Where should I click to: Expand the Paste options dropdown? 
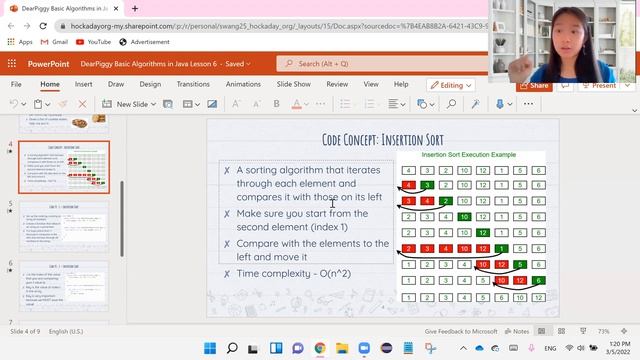click(x=48, y=104)
